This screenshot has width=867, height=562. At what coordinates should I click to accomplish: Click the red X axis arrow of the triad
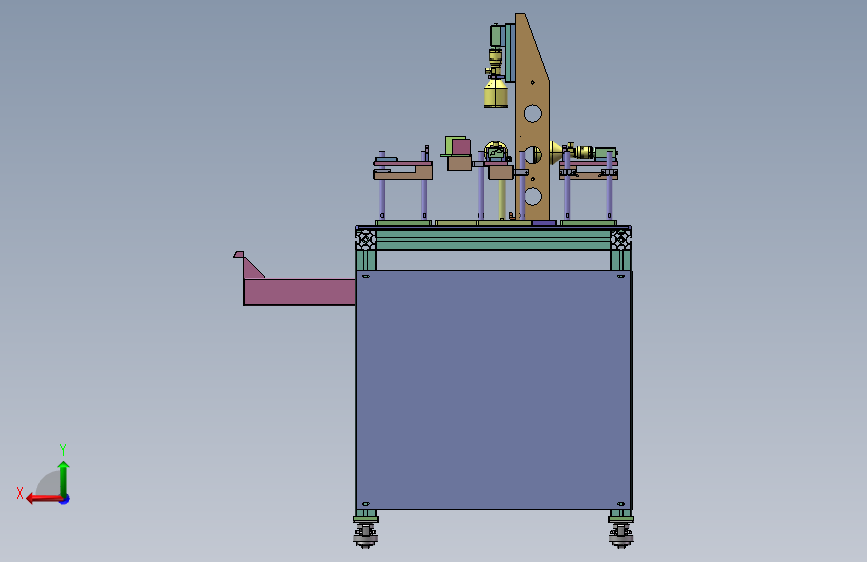point(43,499)
